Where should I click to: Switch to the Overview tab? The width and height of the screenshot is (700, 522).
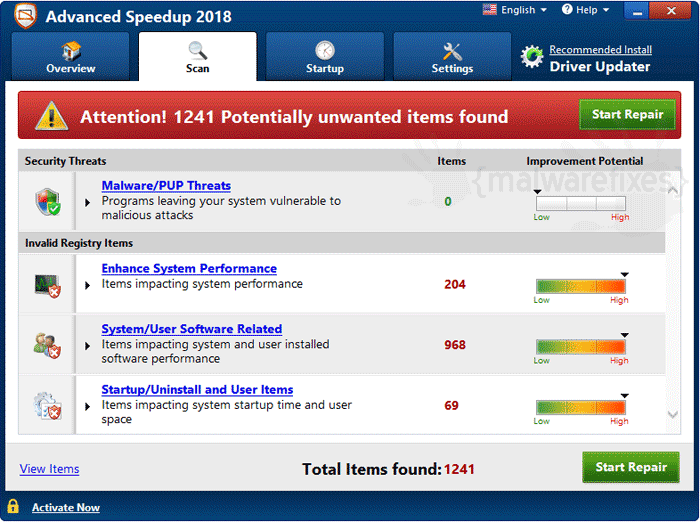[71, 56]
